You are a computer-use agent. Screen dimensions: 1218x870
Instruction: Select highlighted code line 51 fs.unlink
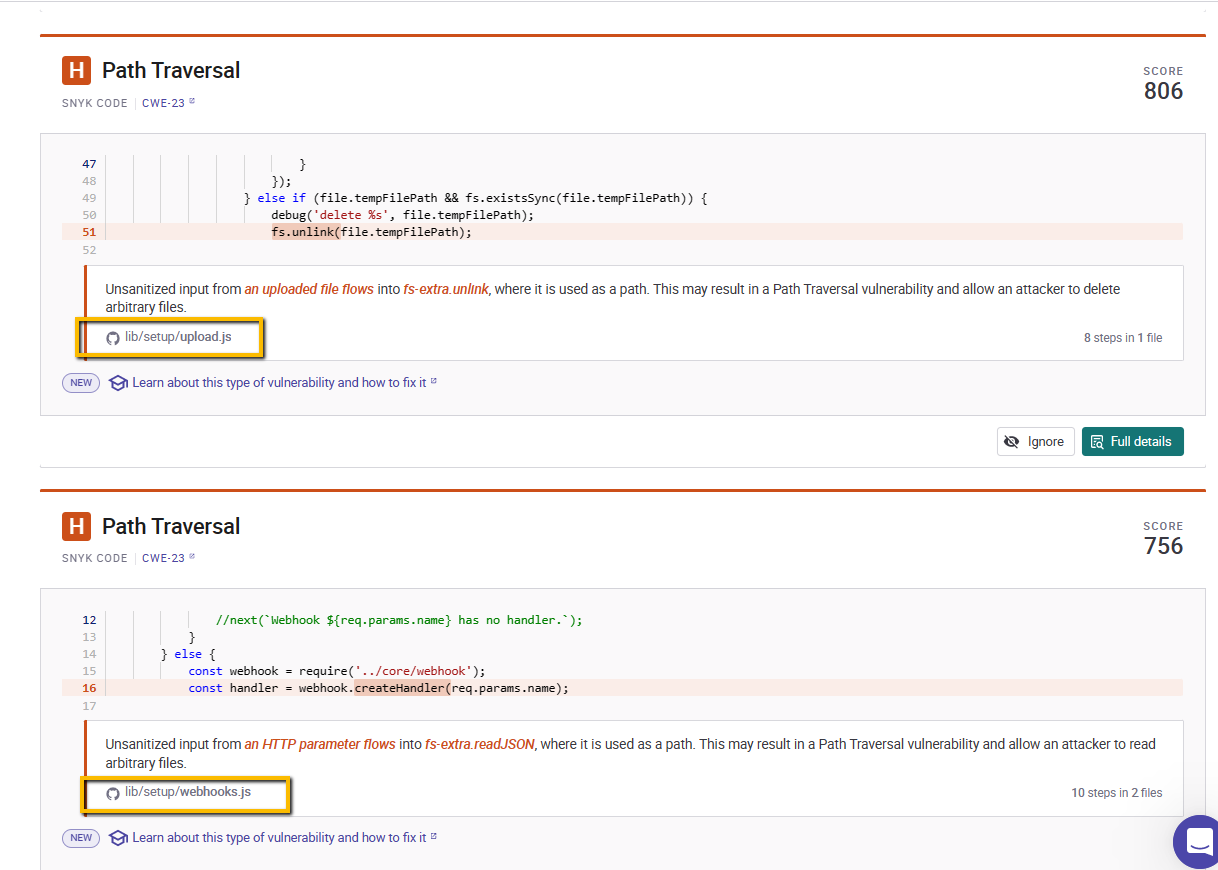click(622, 232)
